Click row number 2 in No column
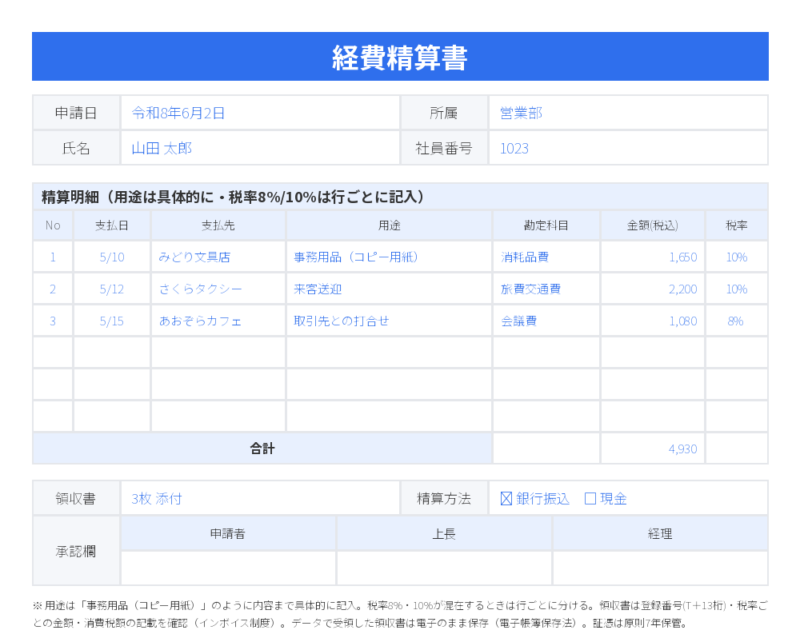This screenshot has height=638, width=800. [53, 289]
